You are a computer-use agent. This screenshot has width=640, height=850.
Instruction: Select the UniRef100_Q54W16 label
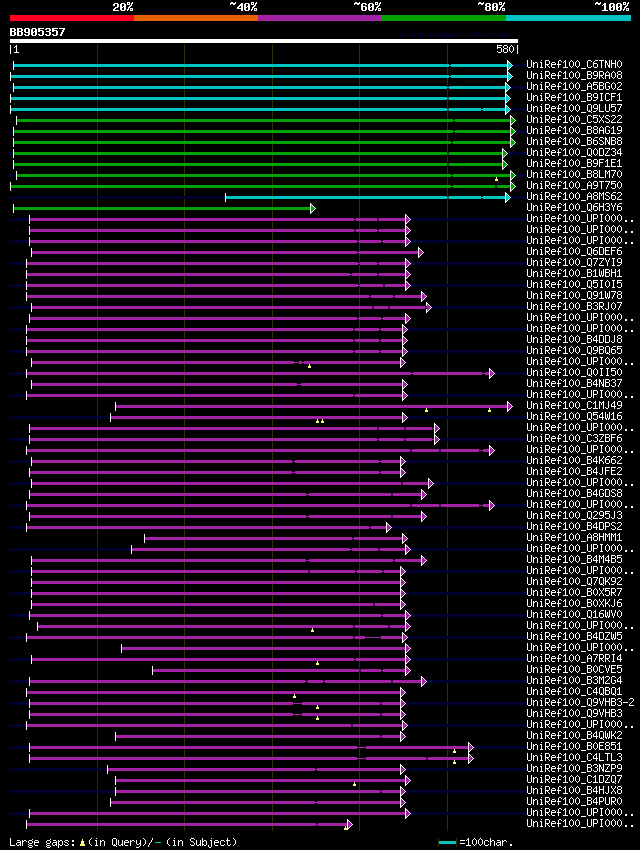click(x=574, y=417)
